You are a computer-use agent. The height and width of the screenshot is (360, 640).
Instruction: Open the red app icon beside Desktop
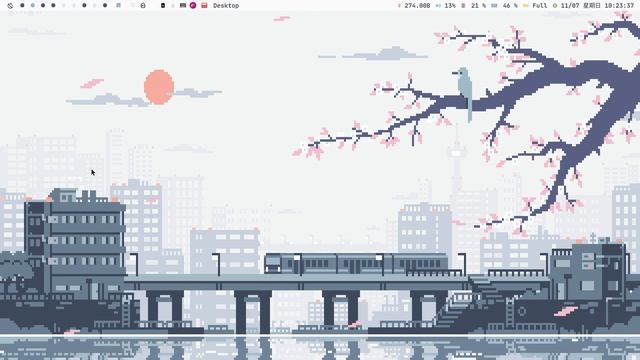pyautogui.click(x=204, y=6)
